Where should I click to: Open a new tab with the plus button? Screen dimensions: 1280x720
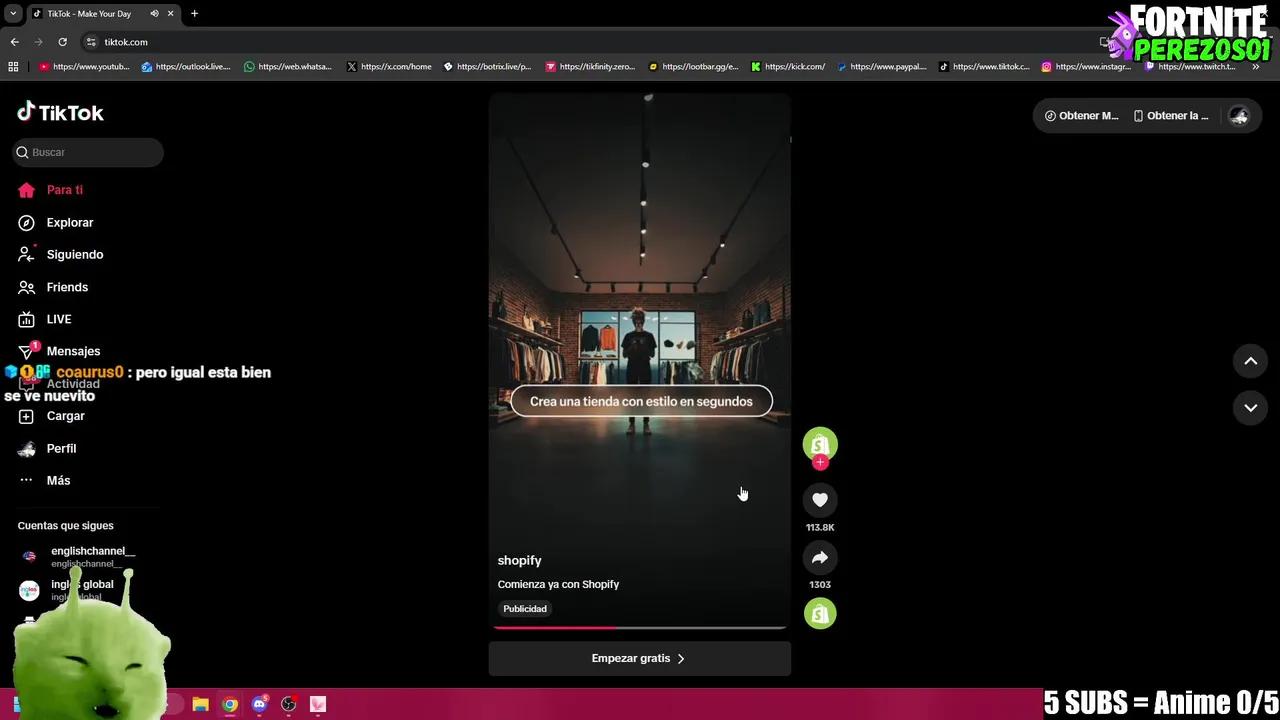pyautogui.click(x=194, y=14)
